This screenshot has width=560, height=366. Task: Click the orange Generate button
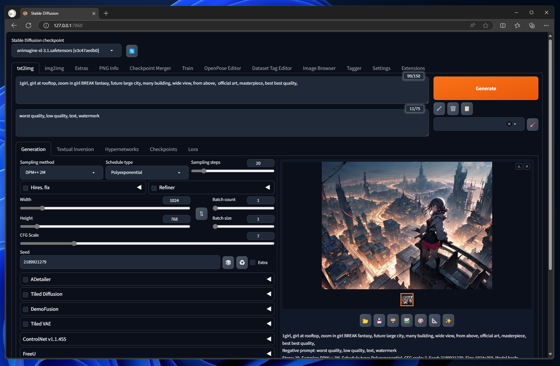[486, 88]
